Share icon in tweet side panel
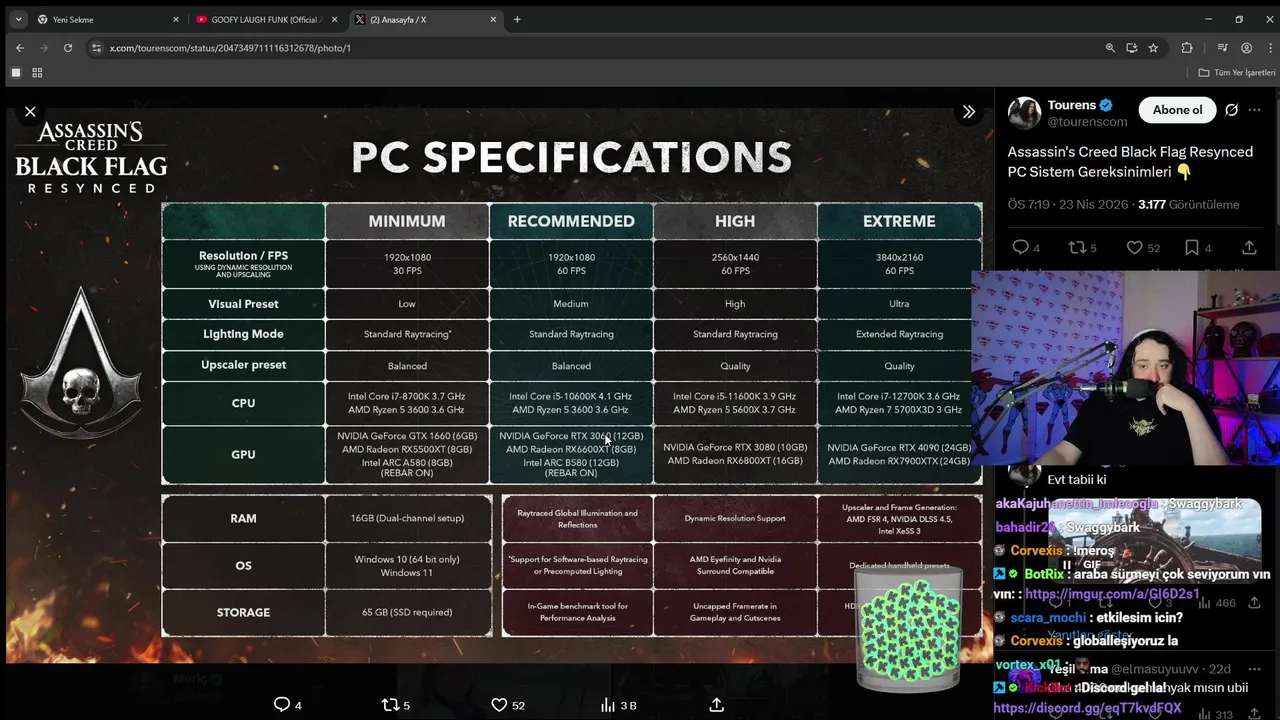Viewport: 1280px width, 720px height. click(1249, 247)
